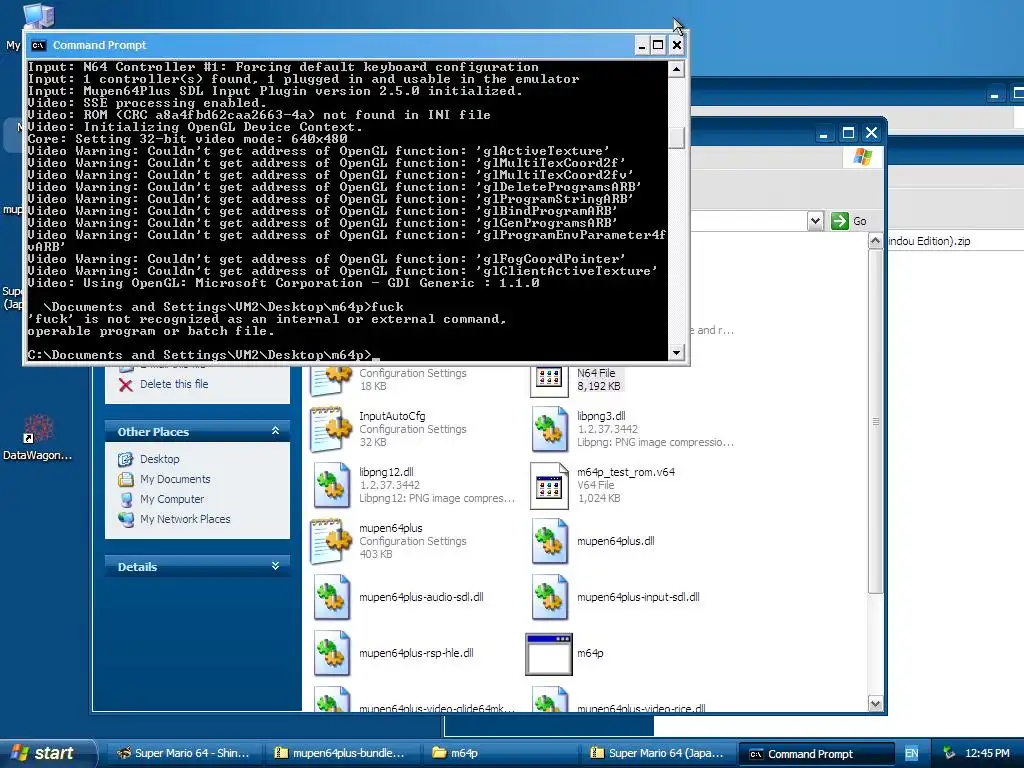Click the InputAutoCfg file name
Viewport: 1024px width, 768px height.
coord(392,416)
